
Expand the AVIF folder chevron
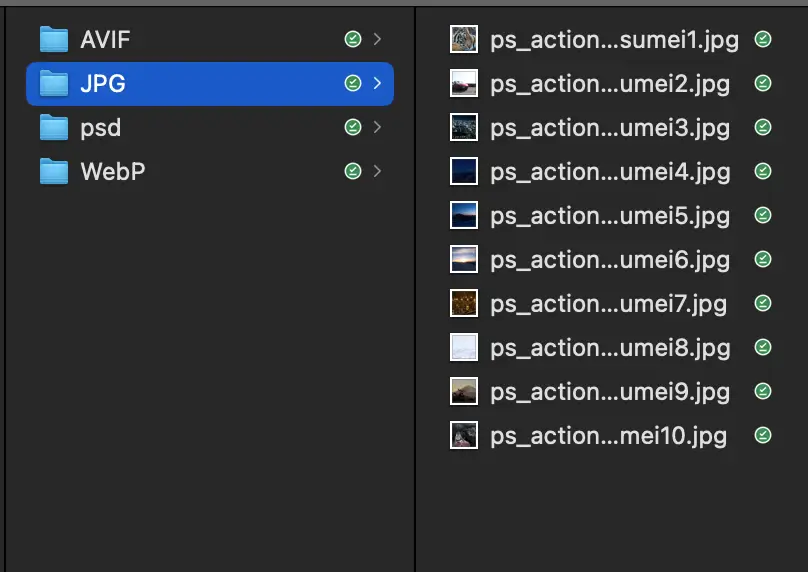(377, 40)
